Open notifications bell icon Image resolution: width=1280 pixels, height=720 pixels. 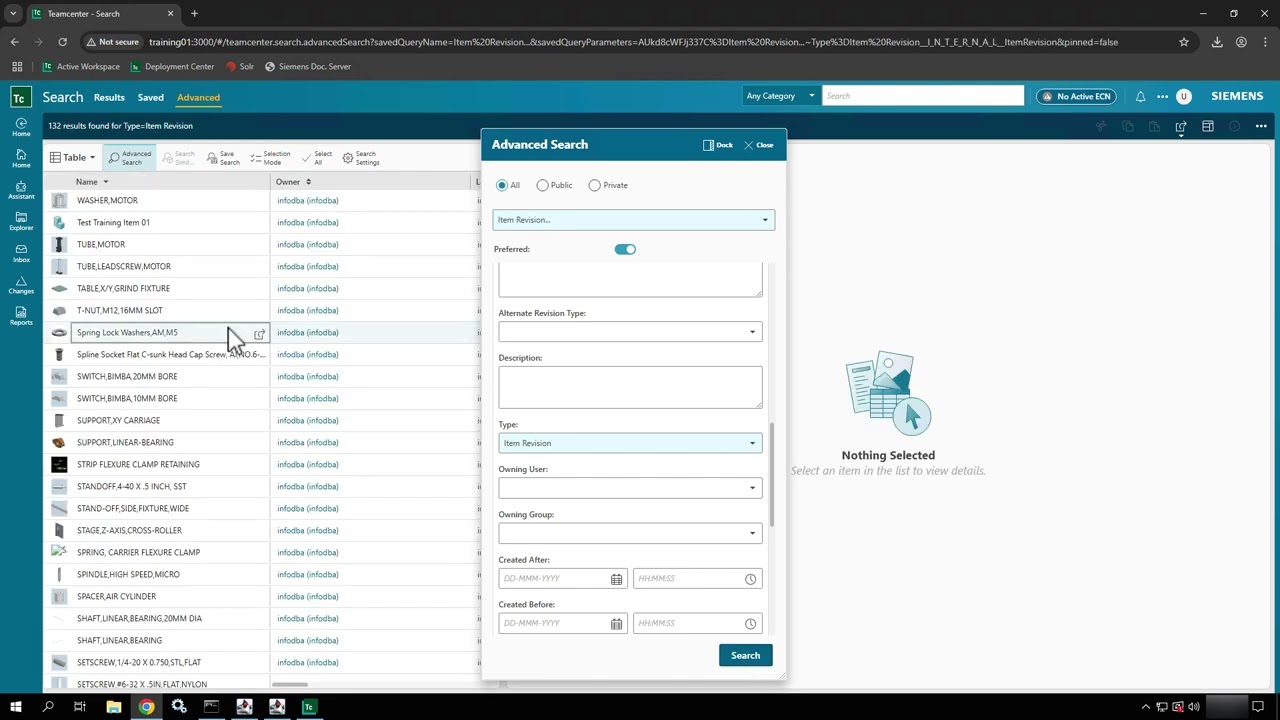pyautogui.click(x=1140, y=96)
